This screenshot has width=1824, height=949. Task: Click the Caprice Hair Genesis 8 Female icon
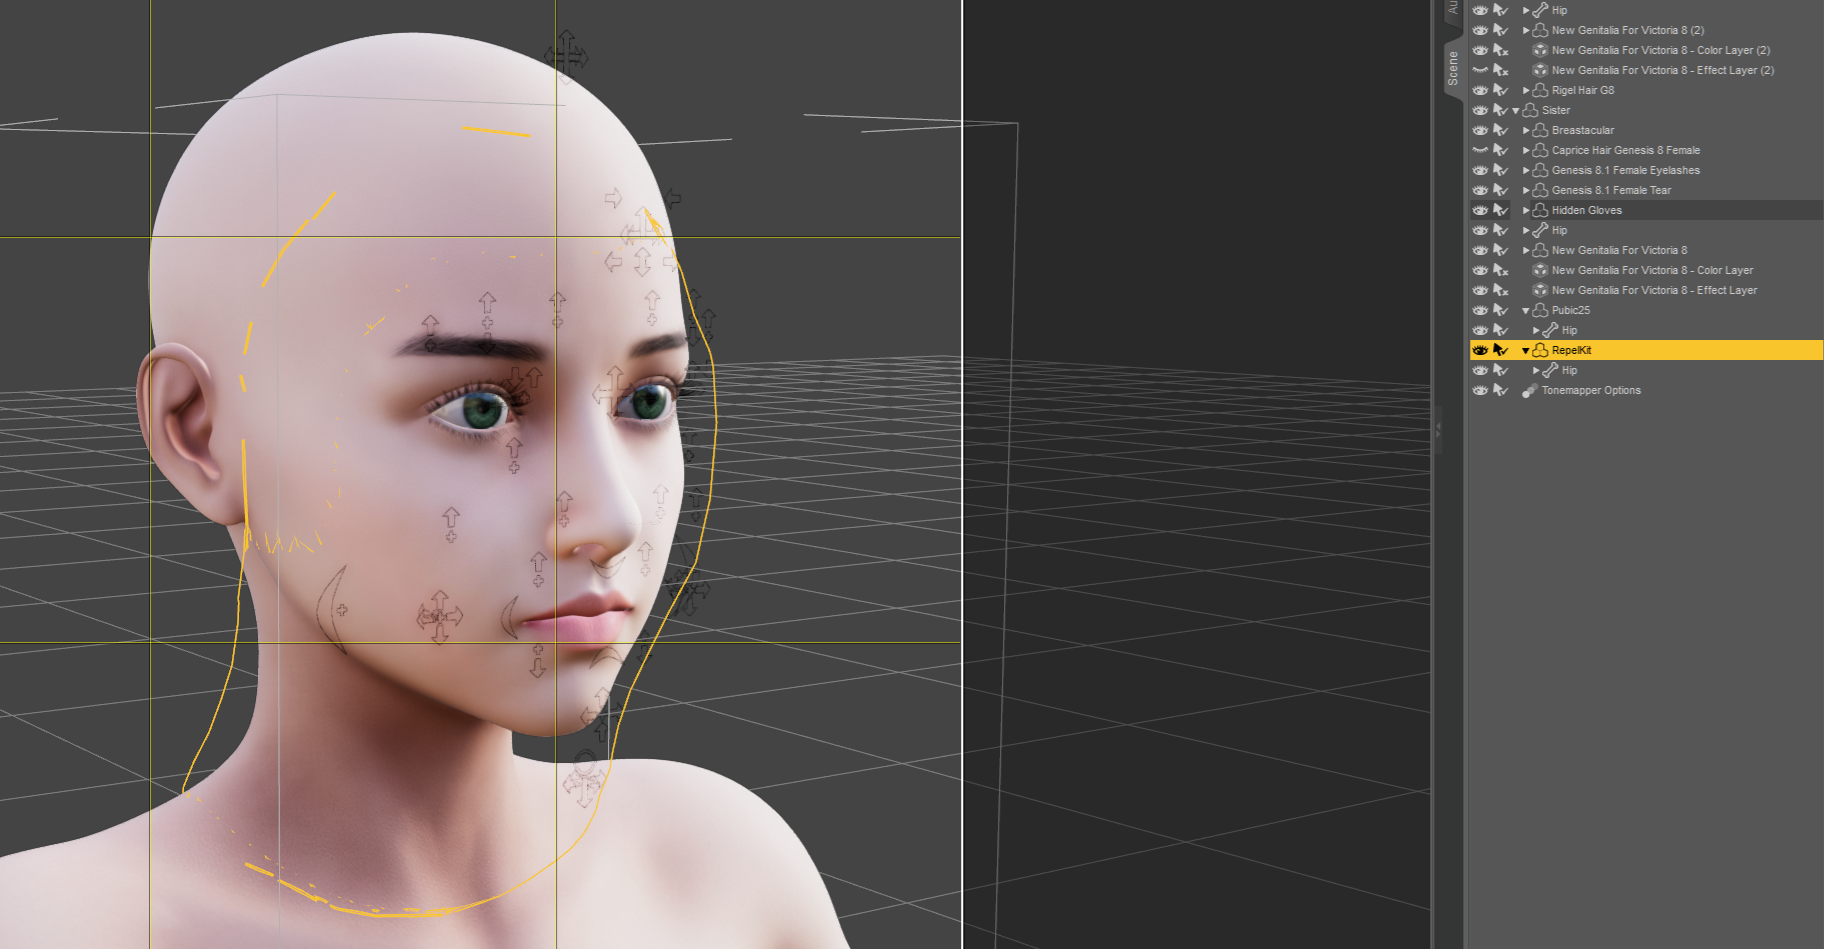(x=1540, y=150)
